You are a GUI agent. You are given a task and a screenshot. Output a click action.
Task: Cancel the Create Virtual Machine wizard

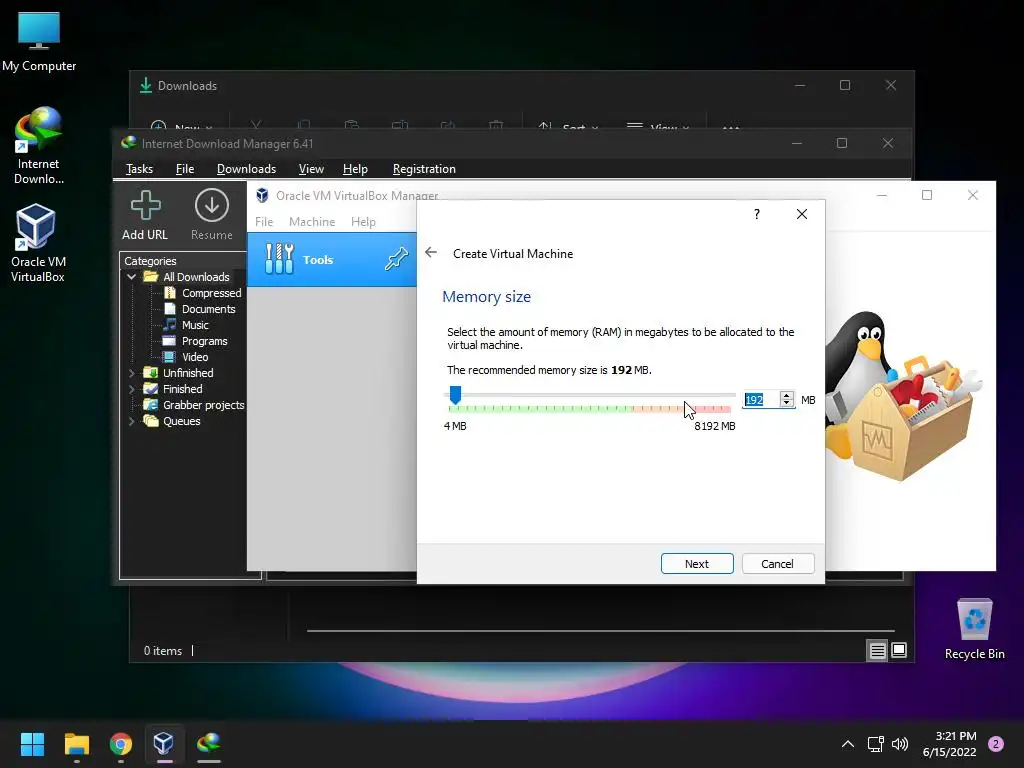coord(777,564)
